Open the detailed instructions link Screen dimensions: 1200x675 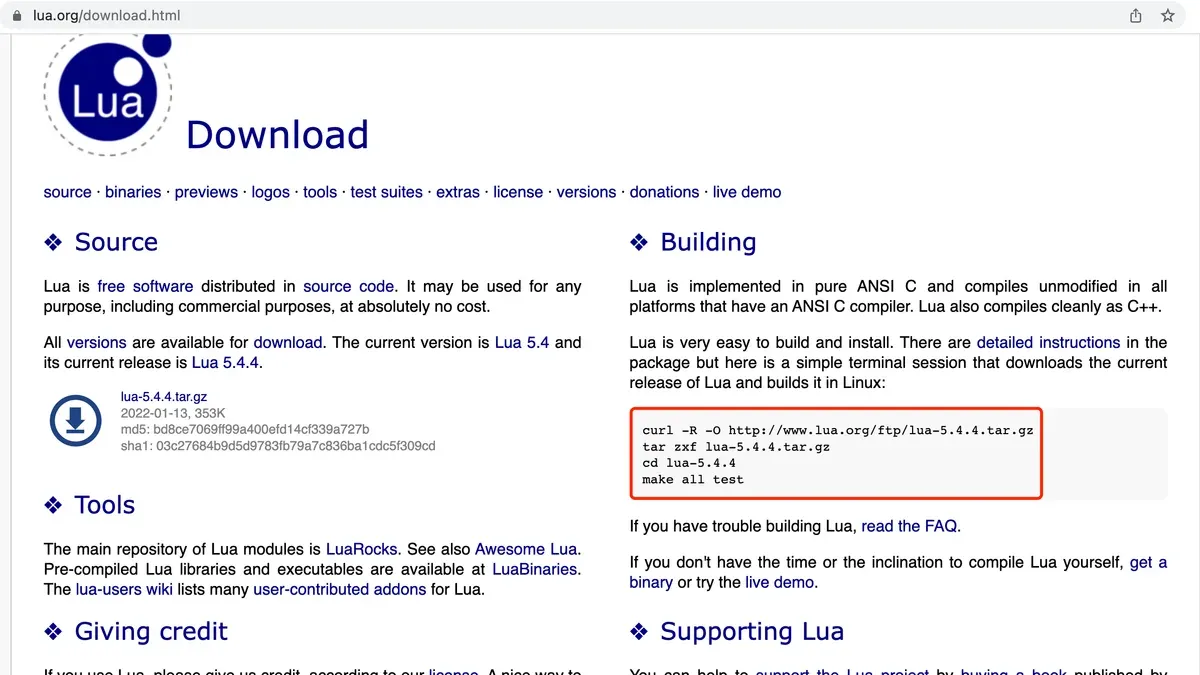coord(1049,342)
